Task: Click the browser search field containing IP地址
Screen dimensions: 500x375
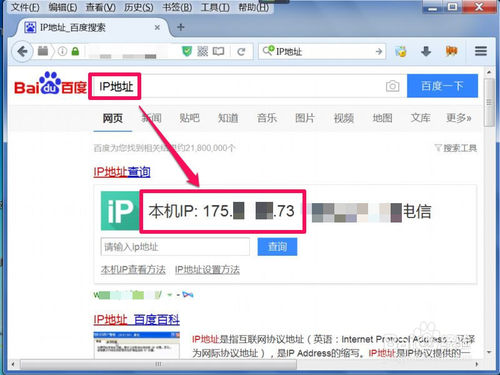Action: 322,51
